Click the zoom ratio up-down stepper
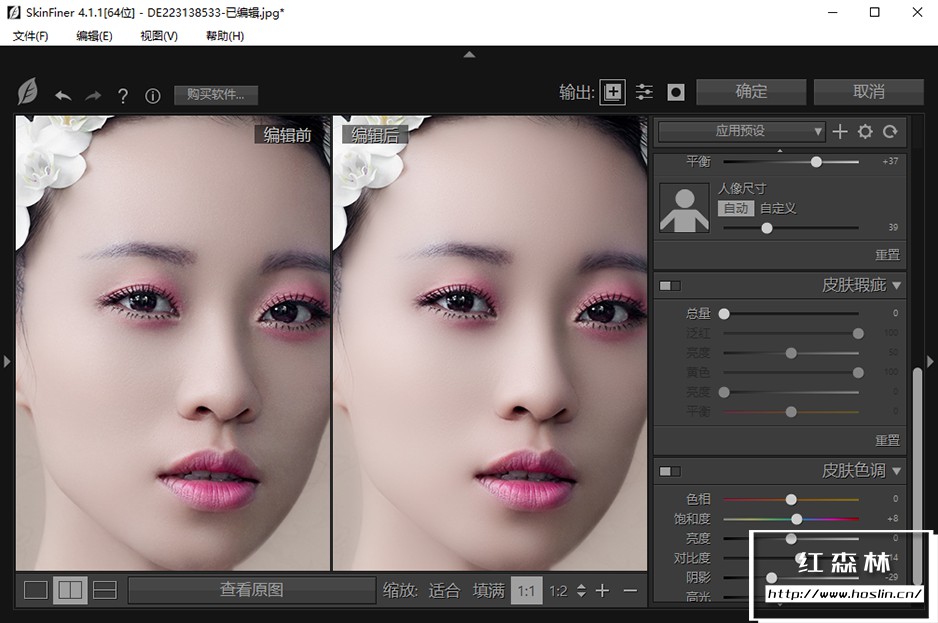The image size is (938, 623). 581,591
